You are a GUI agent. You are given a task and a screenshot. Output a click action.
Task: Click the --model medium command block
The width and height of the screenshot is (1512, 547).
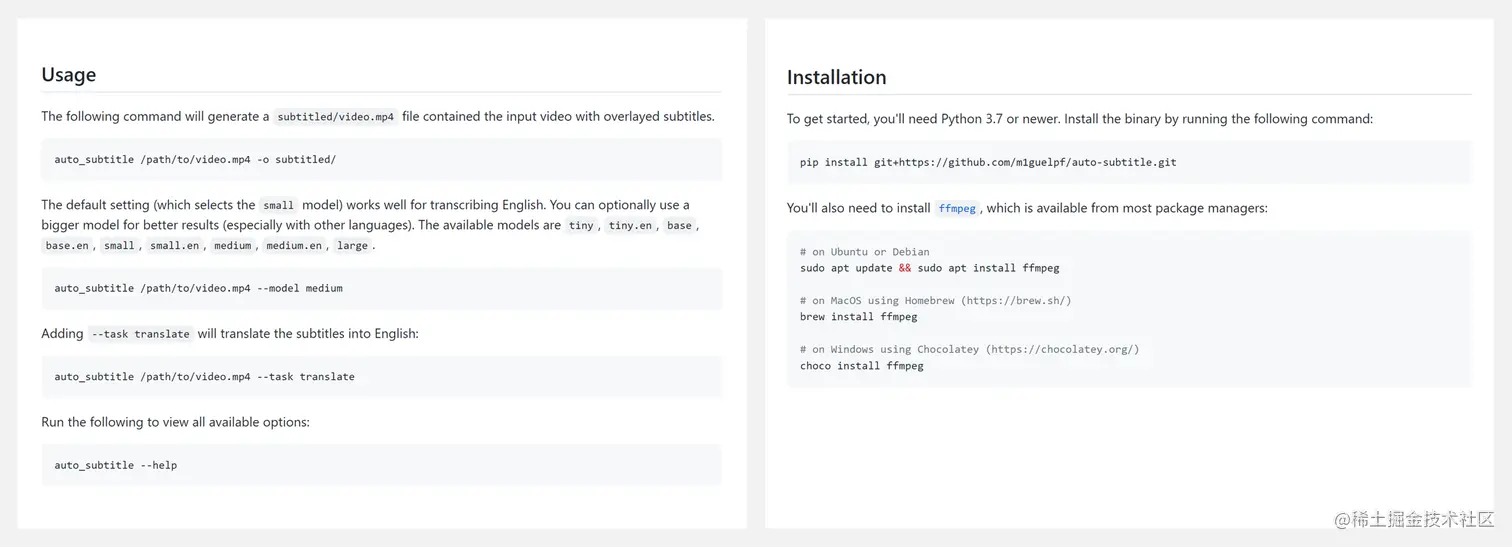tap(381, 288)
